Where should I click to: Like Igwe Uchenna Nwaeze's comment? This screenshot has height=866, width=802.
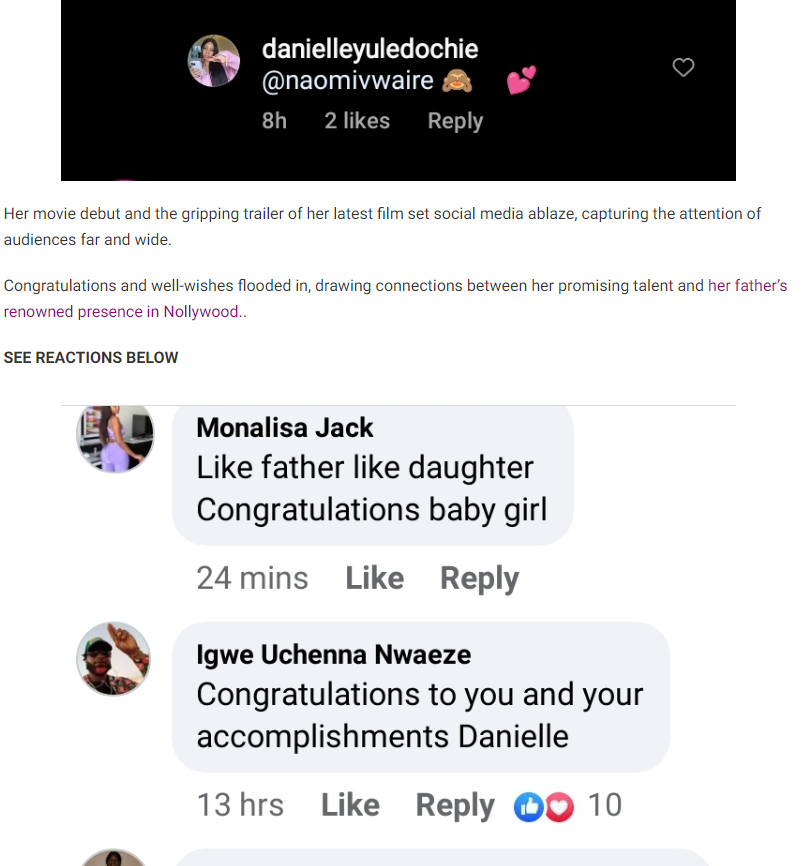pos(350,805)
